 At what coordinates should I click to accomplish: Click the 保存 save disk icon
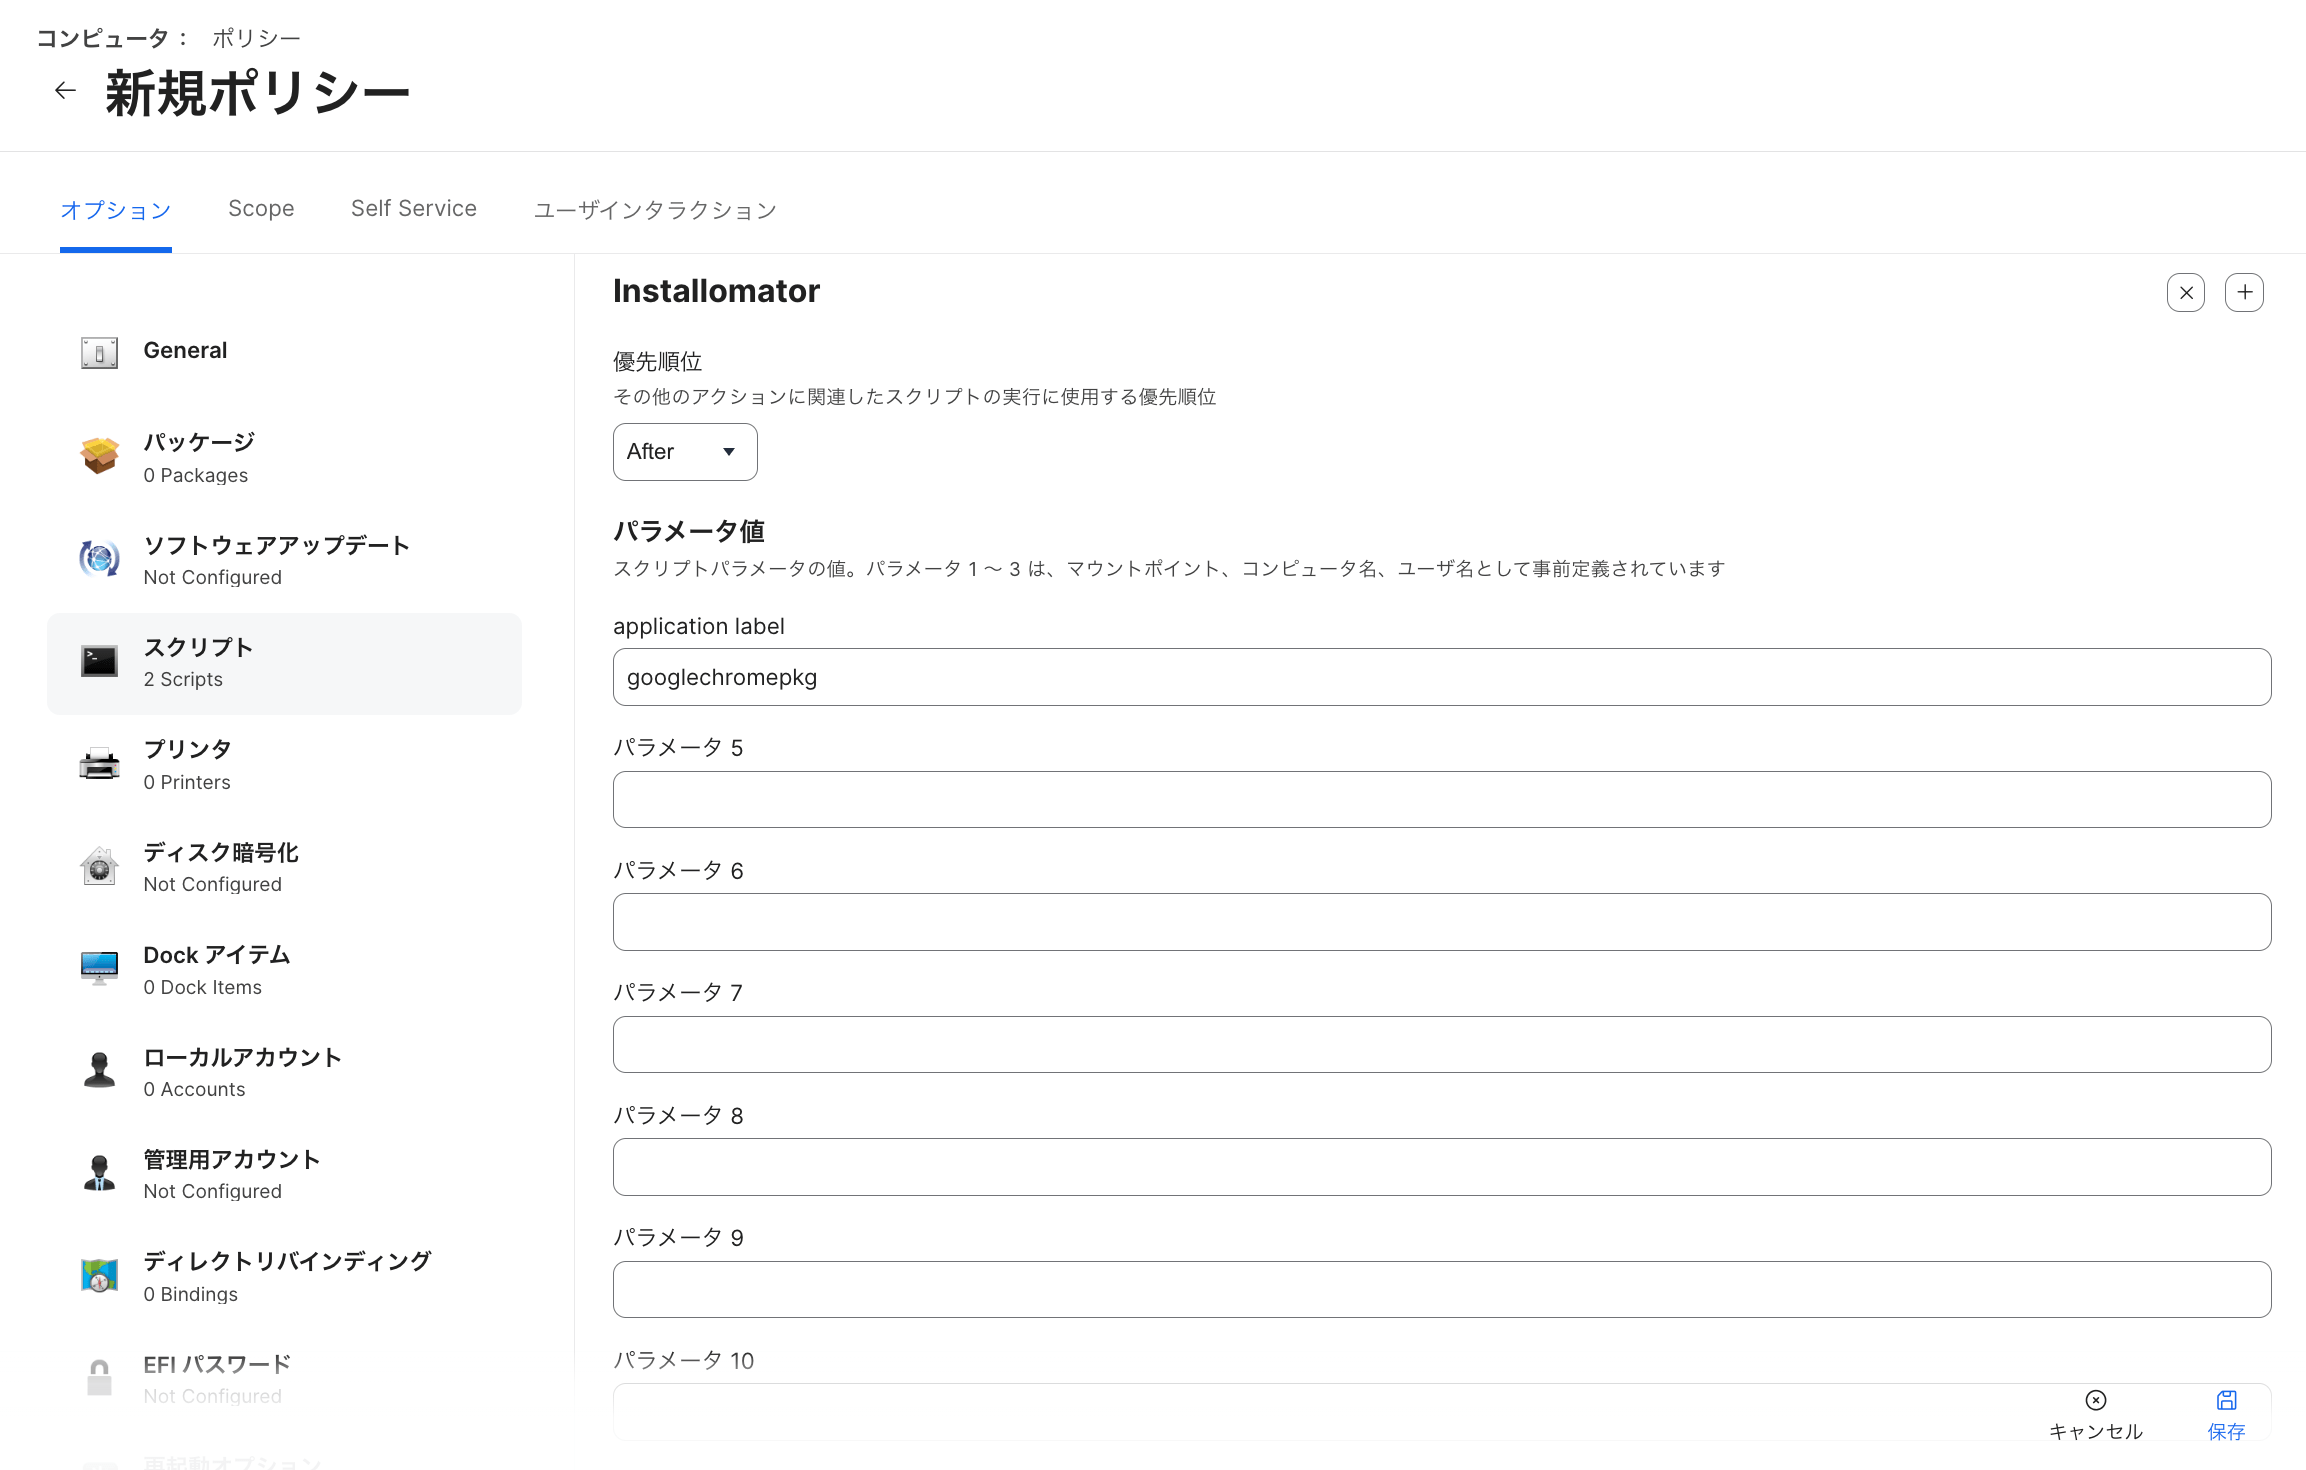(x=2226, y=1400)
